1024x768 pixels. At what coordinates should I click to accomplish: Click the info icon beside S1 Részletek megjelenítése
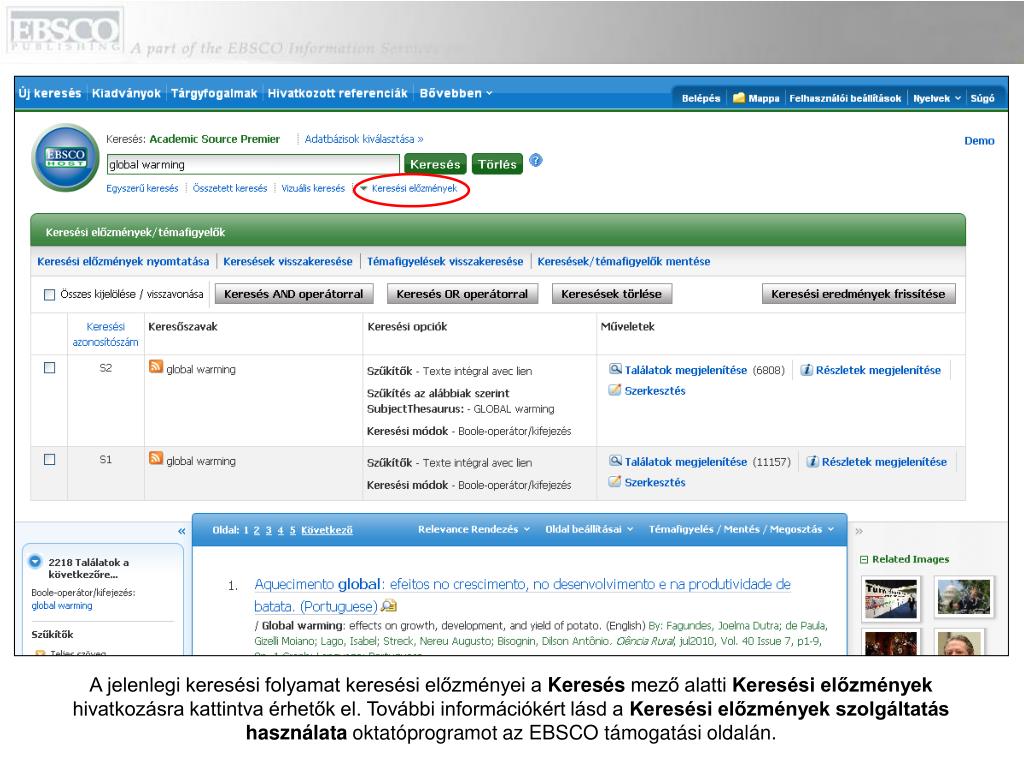(x=812, y=461)
